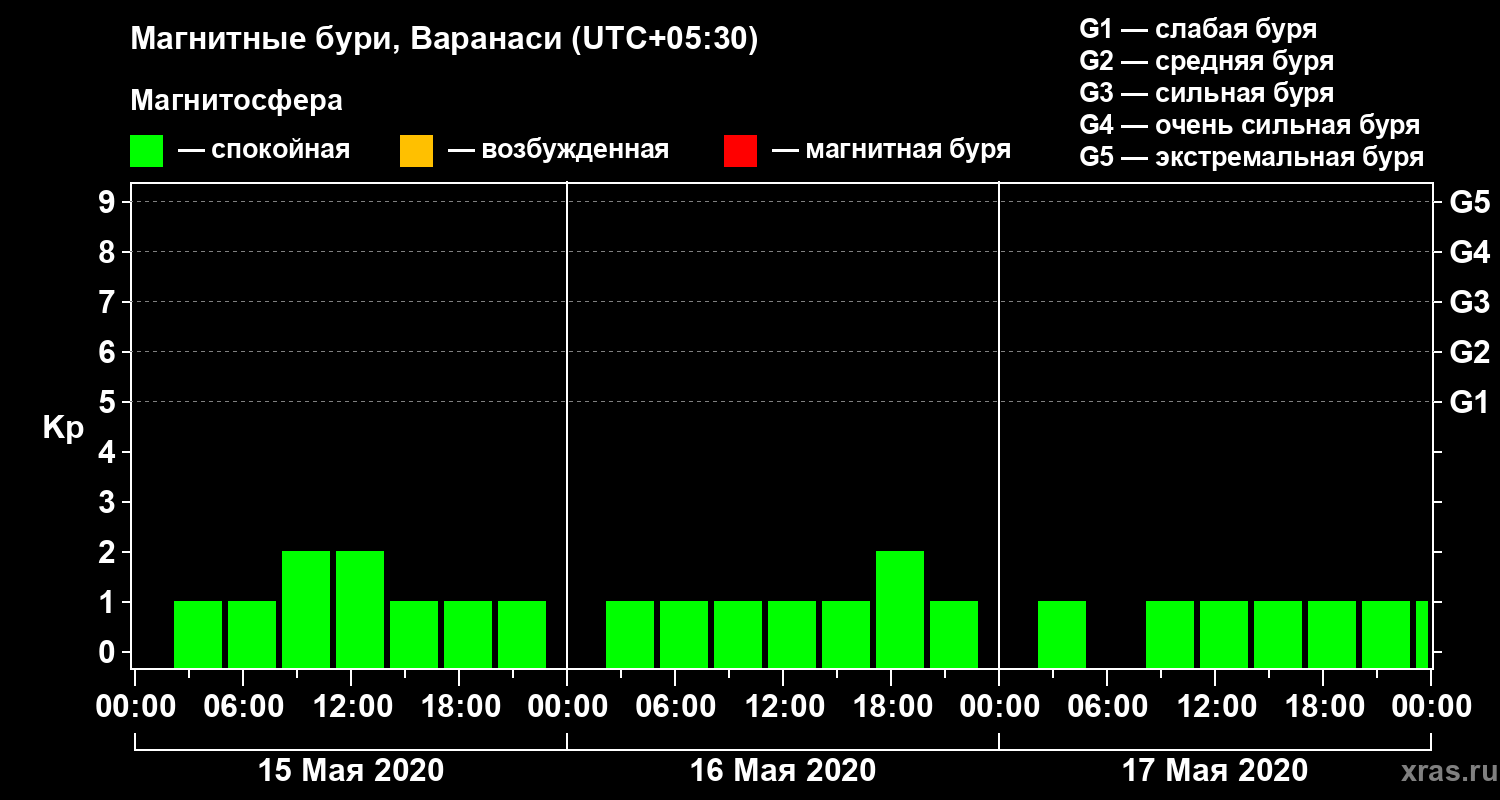Click the green 'спокойная' legend swatch
Viewport: 1500px width, 800px height.
coord(146,151)
